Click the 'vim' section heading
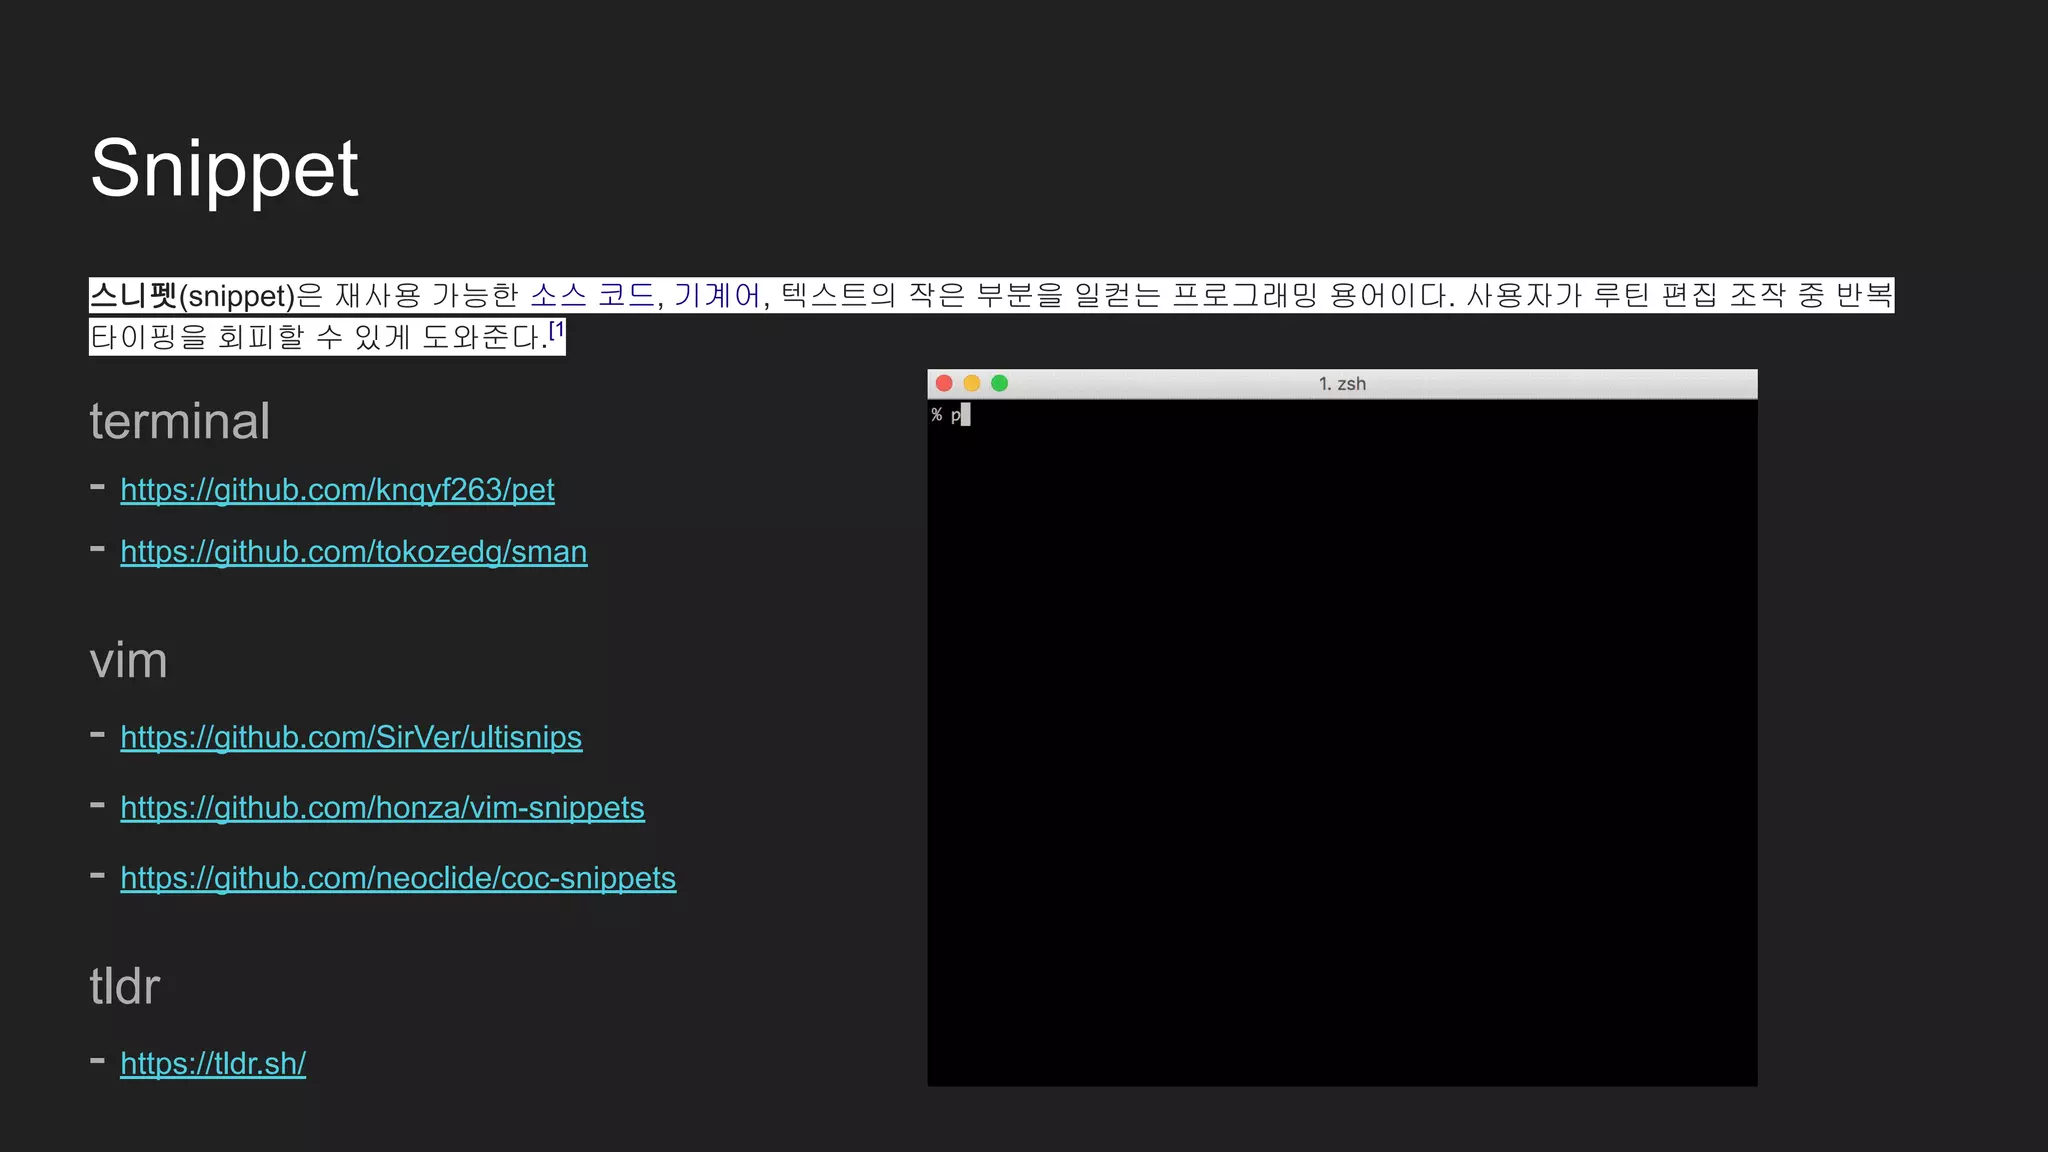This screenshot has height=1152, width=2048. (128, 661)
